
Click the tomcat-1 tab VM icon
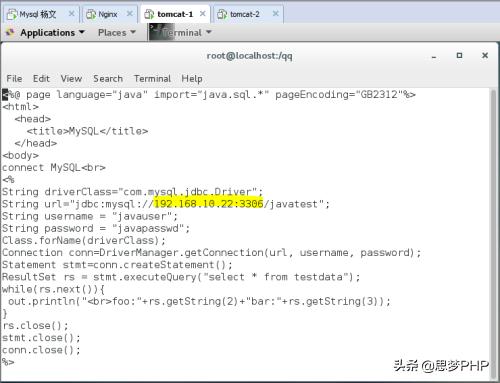click(149, 14)
